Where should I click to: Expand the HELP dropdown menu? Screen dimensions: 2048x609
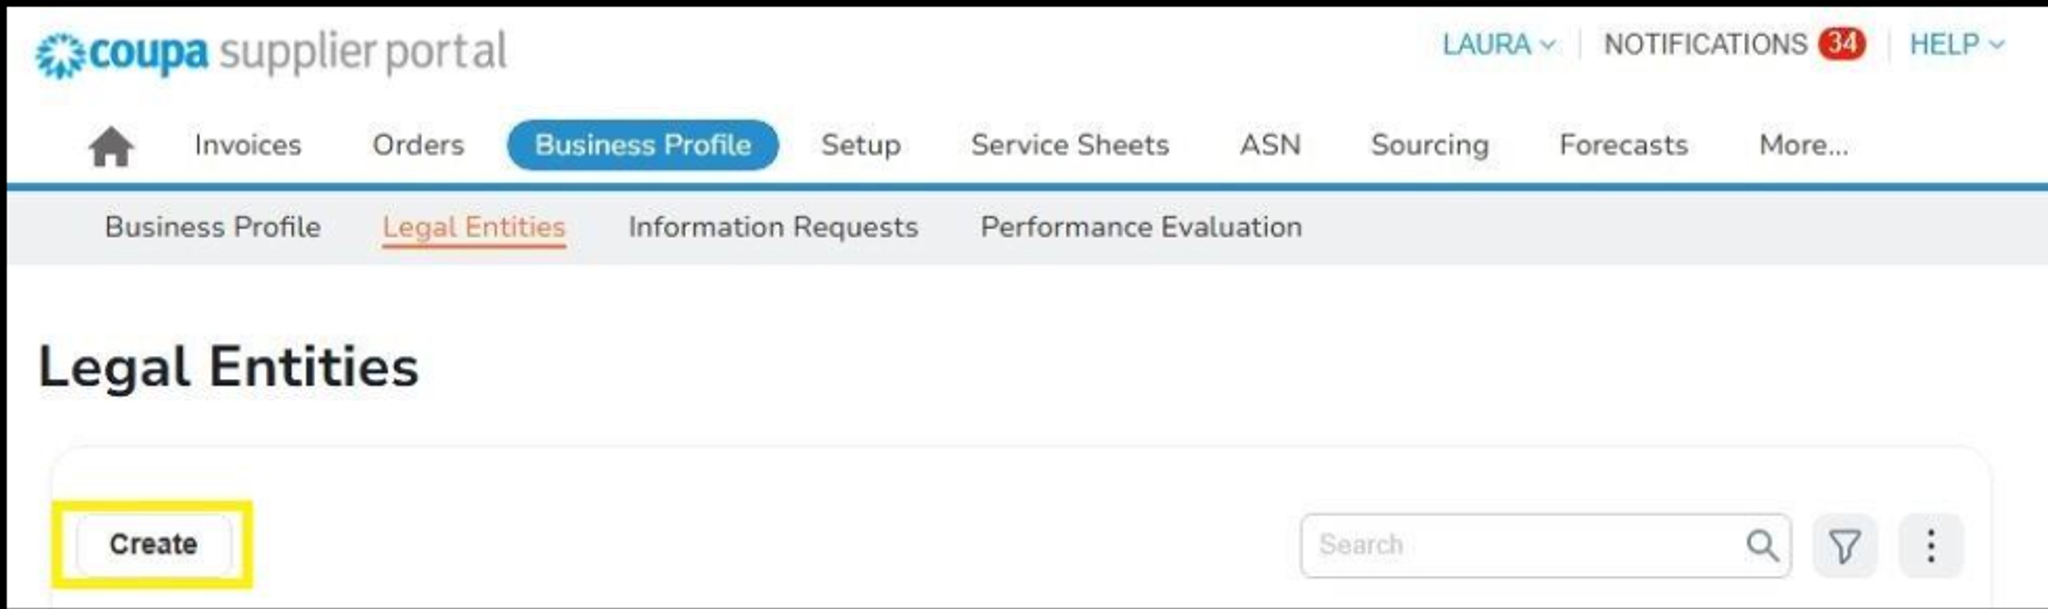coord(1955,44)
